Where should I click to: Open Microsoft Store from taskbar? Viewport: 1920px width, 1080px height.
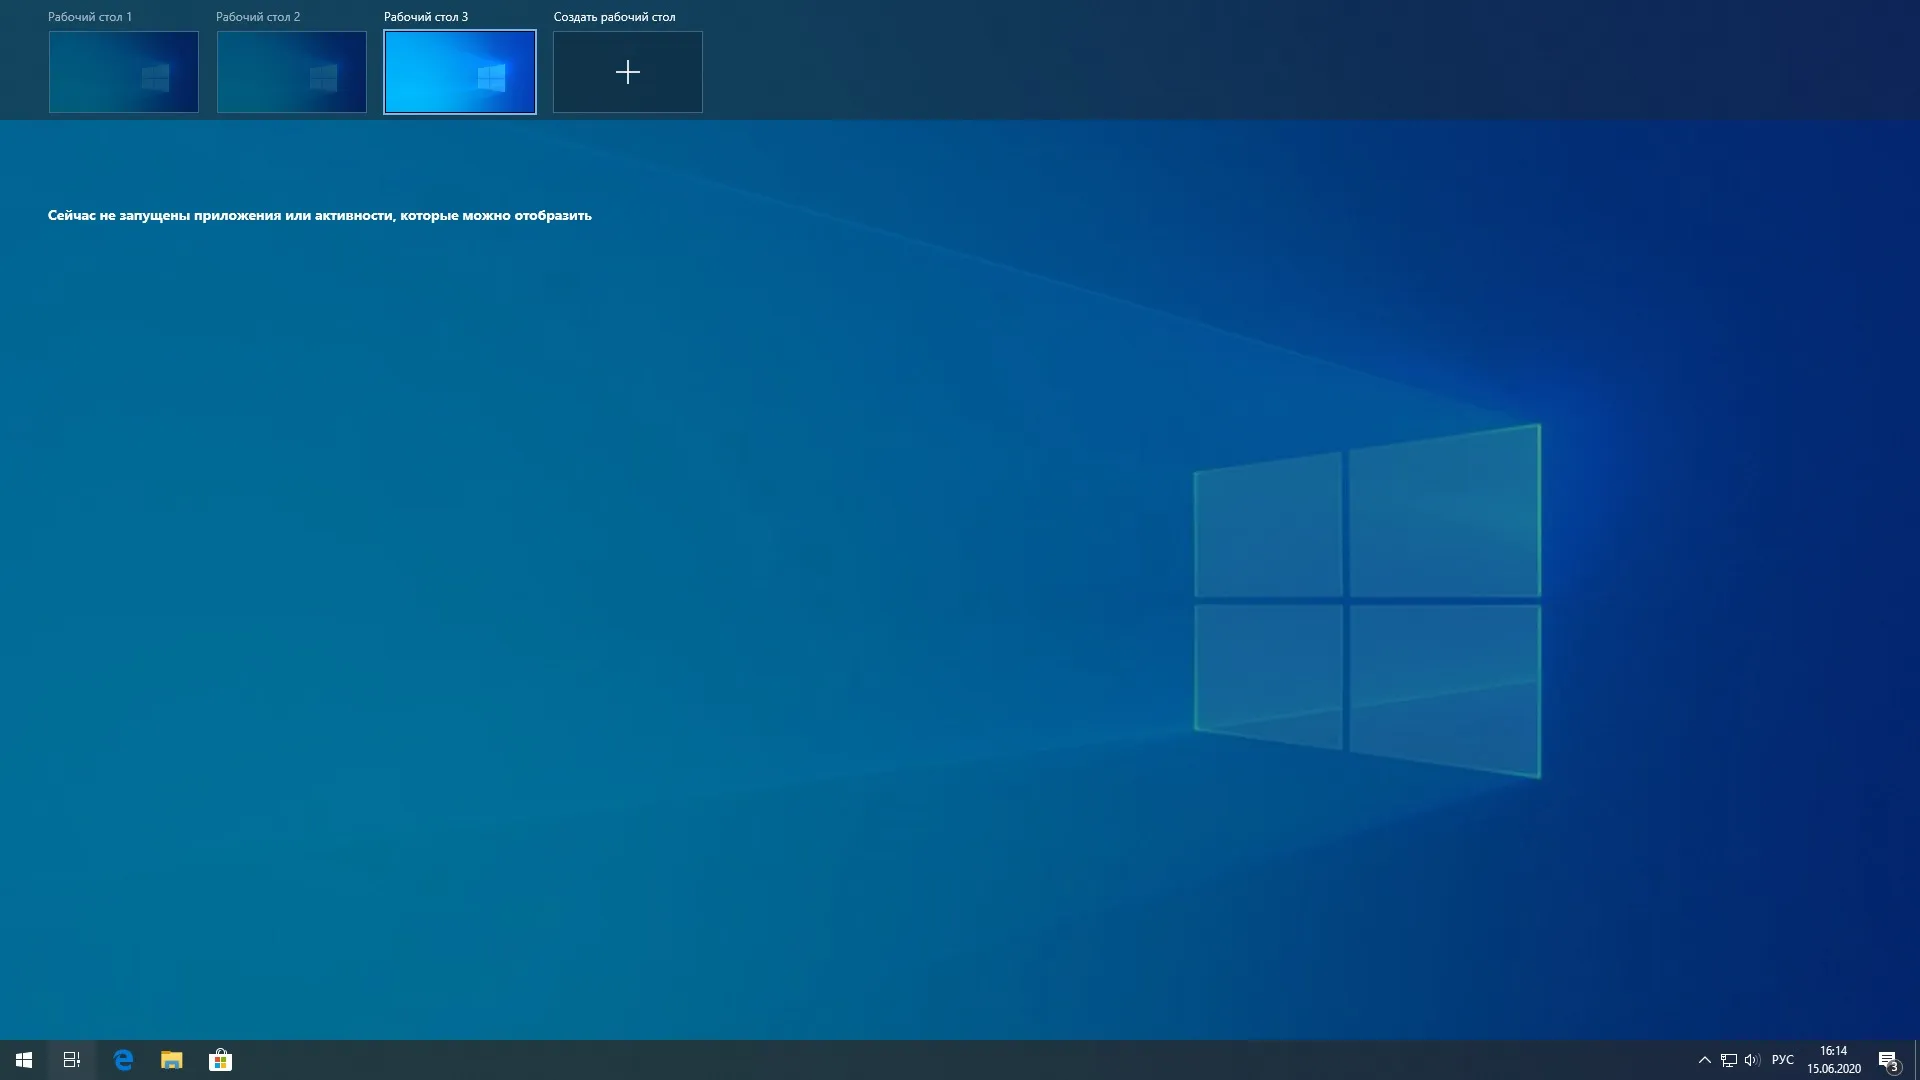[220, 1060]
